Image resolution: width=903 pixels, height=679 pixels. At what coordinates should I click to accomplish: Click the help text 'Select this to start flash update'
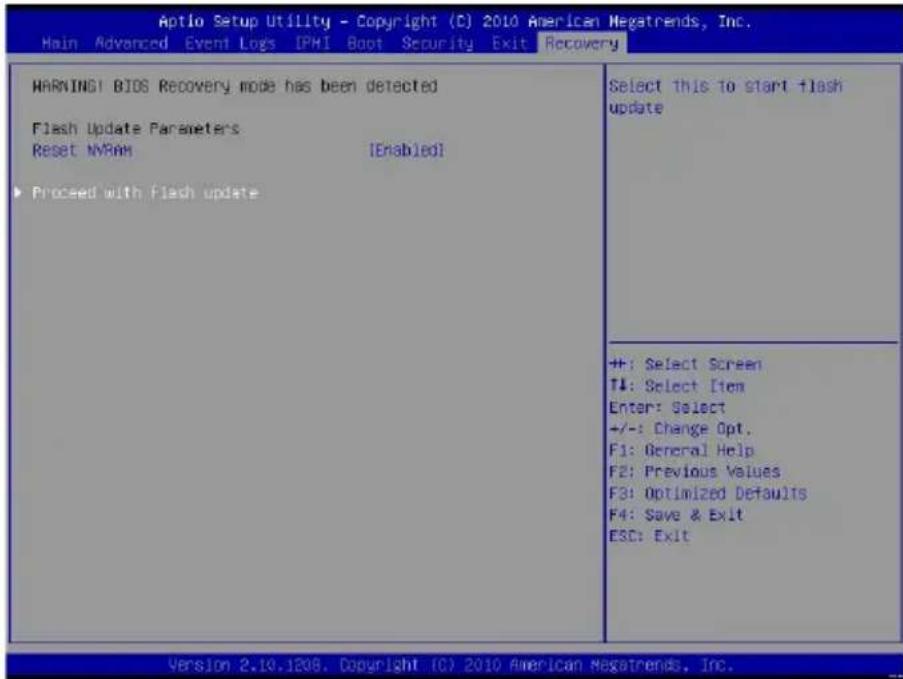[726, 97]
